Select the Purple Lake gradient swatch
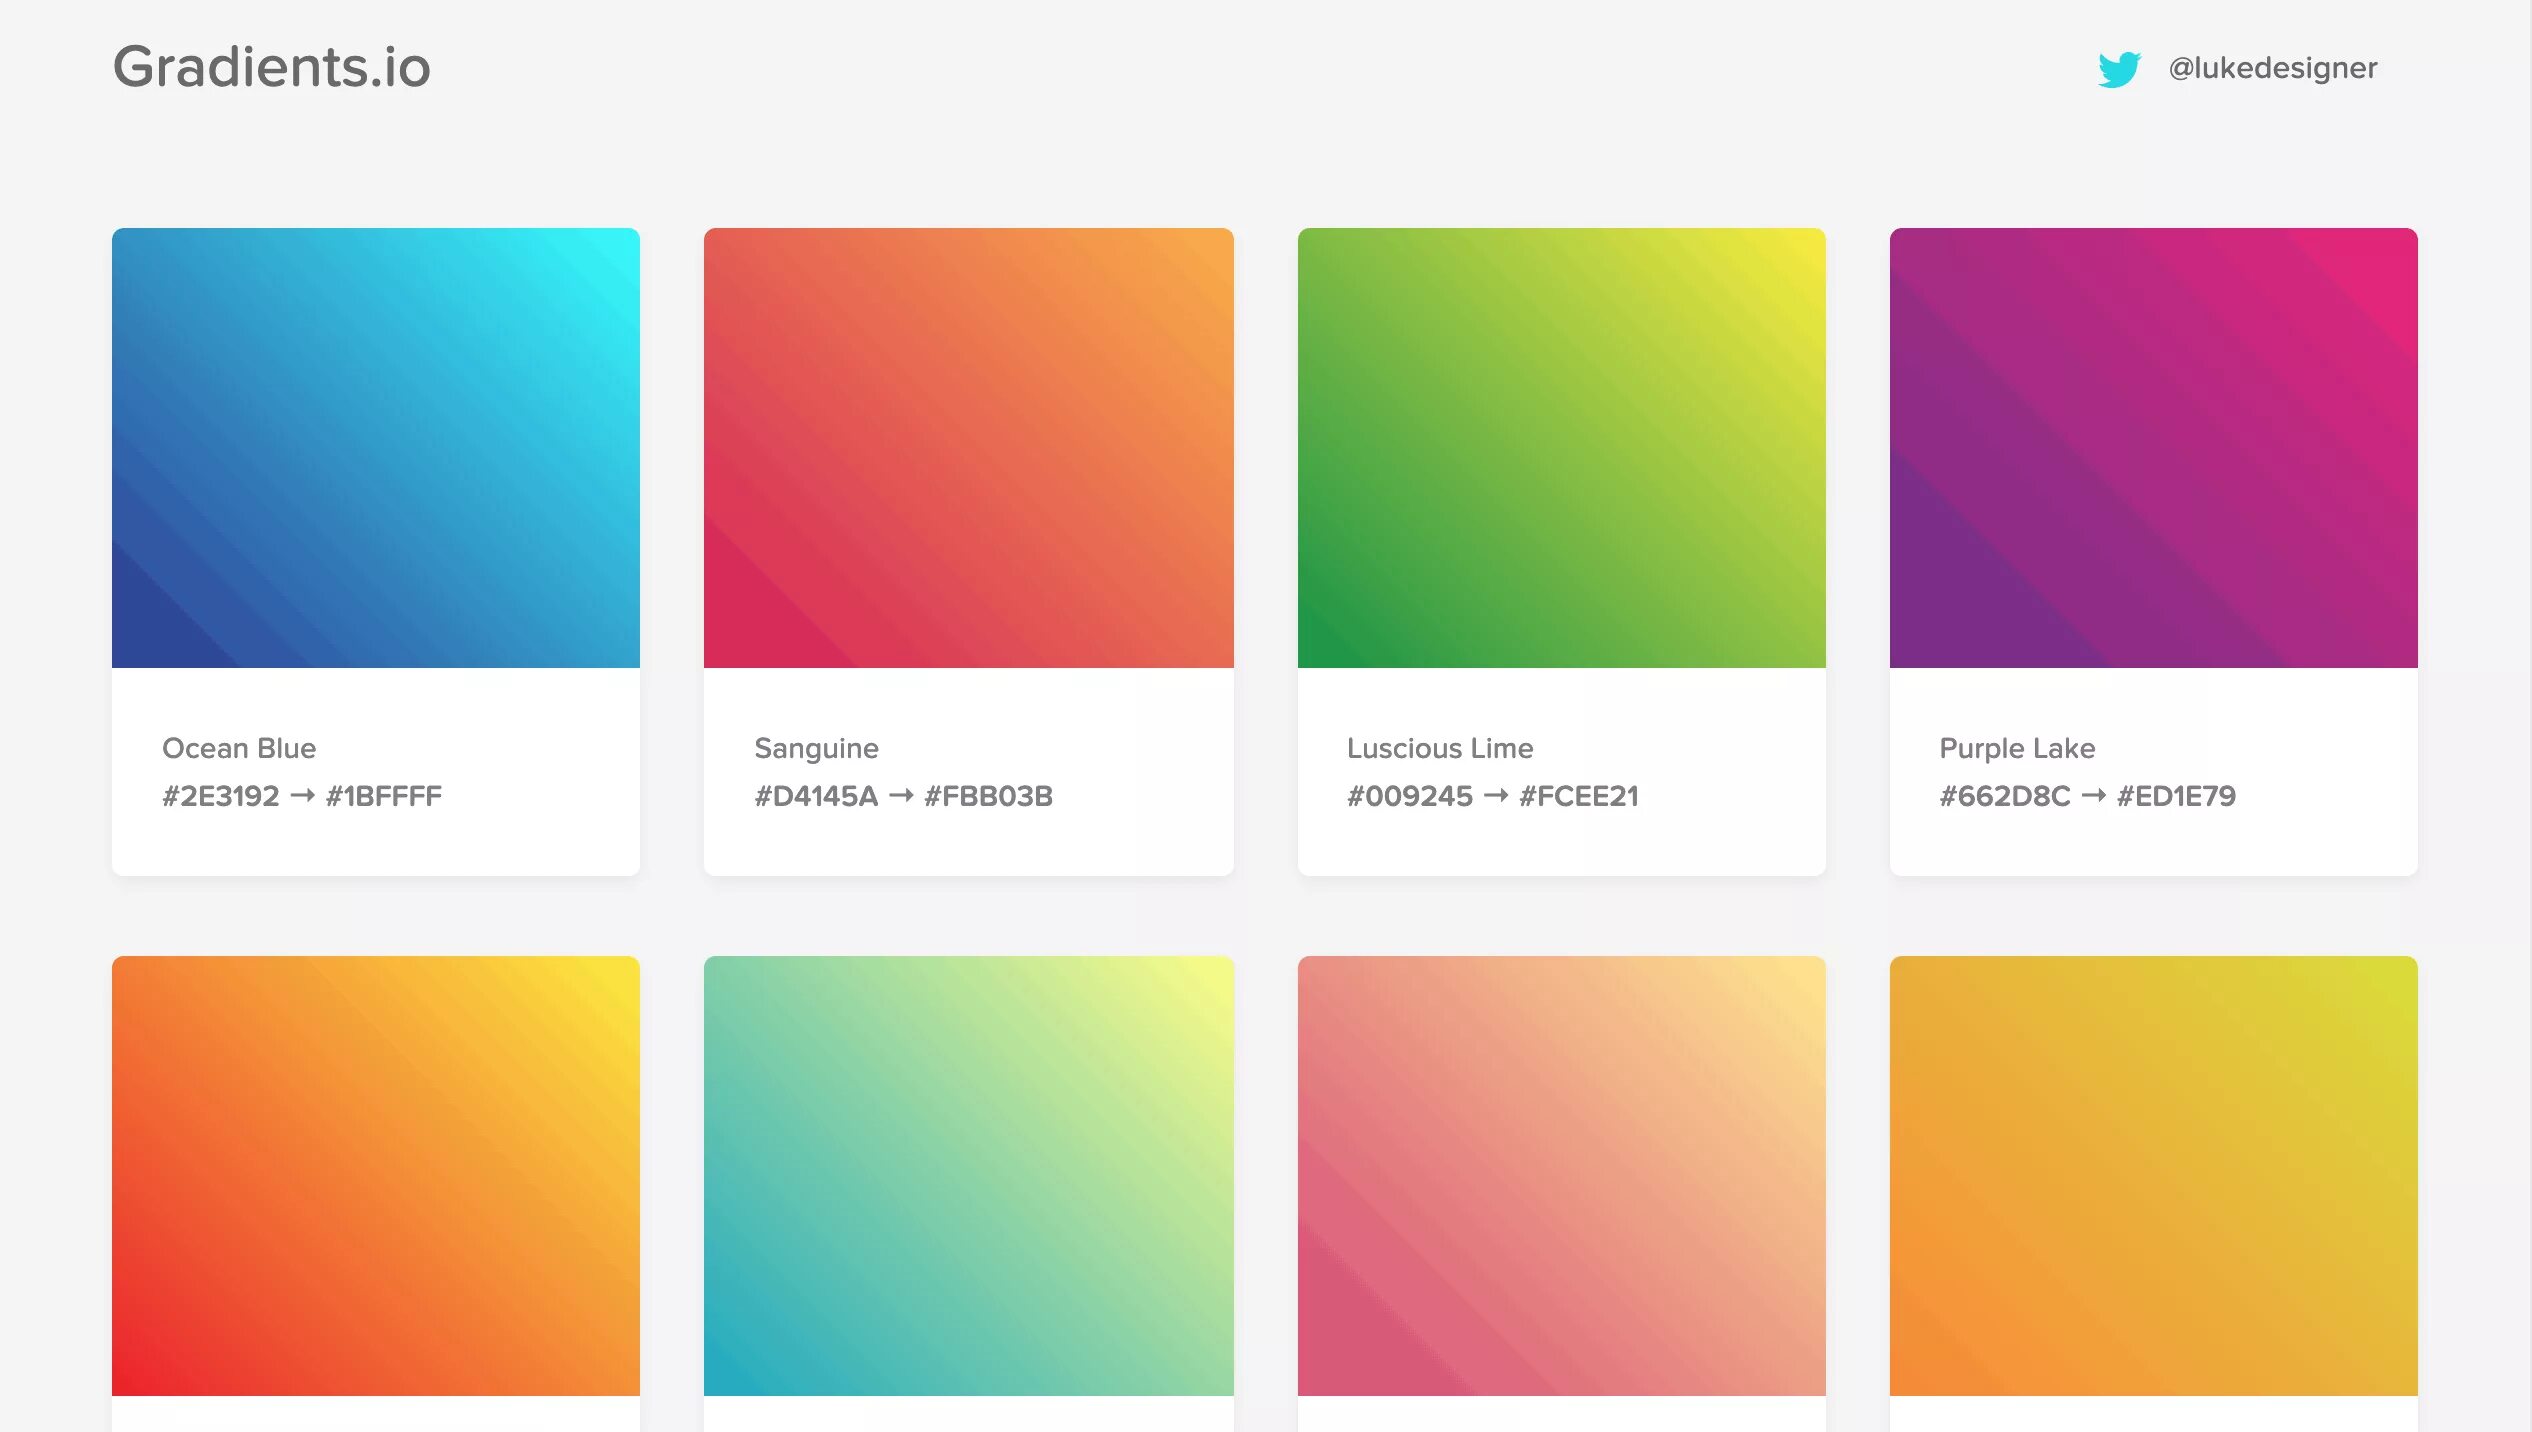The height and width of the screenshot is (1432, 2532). (x=2154, y=448)
